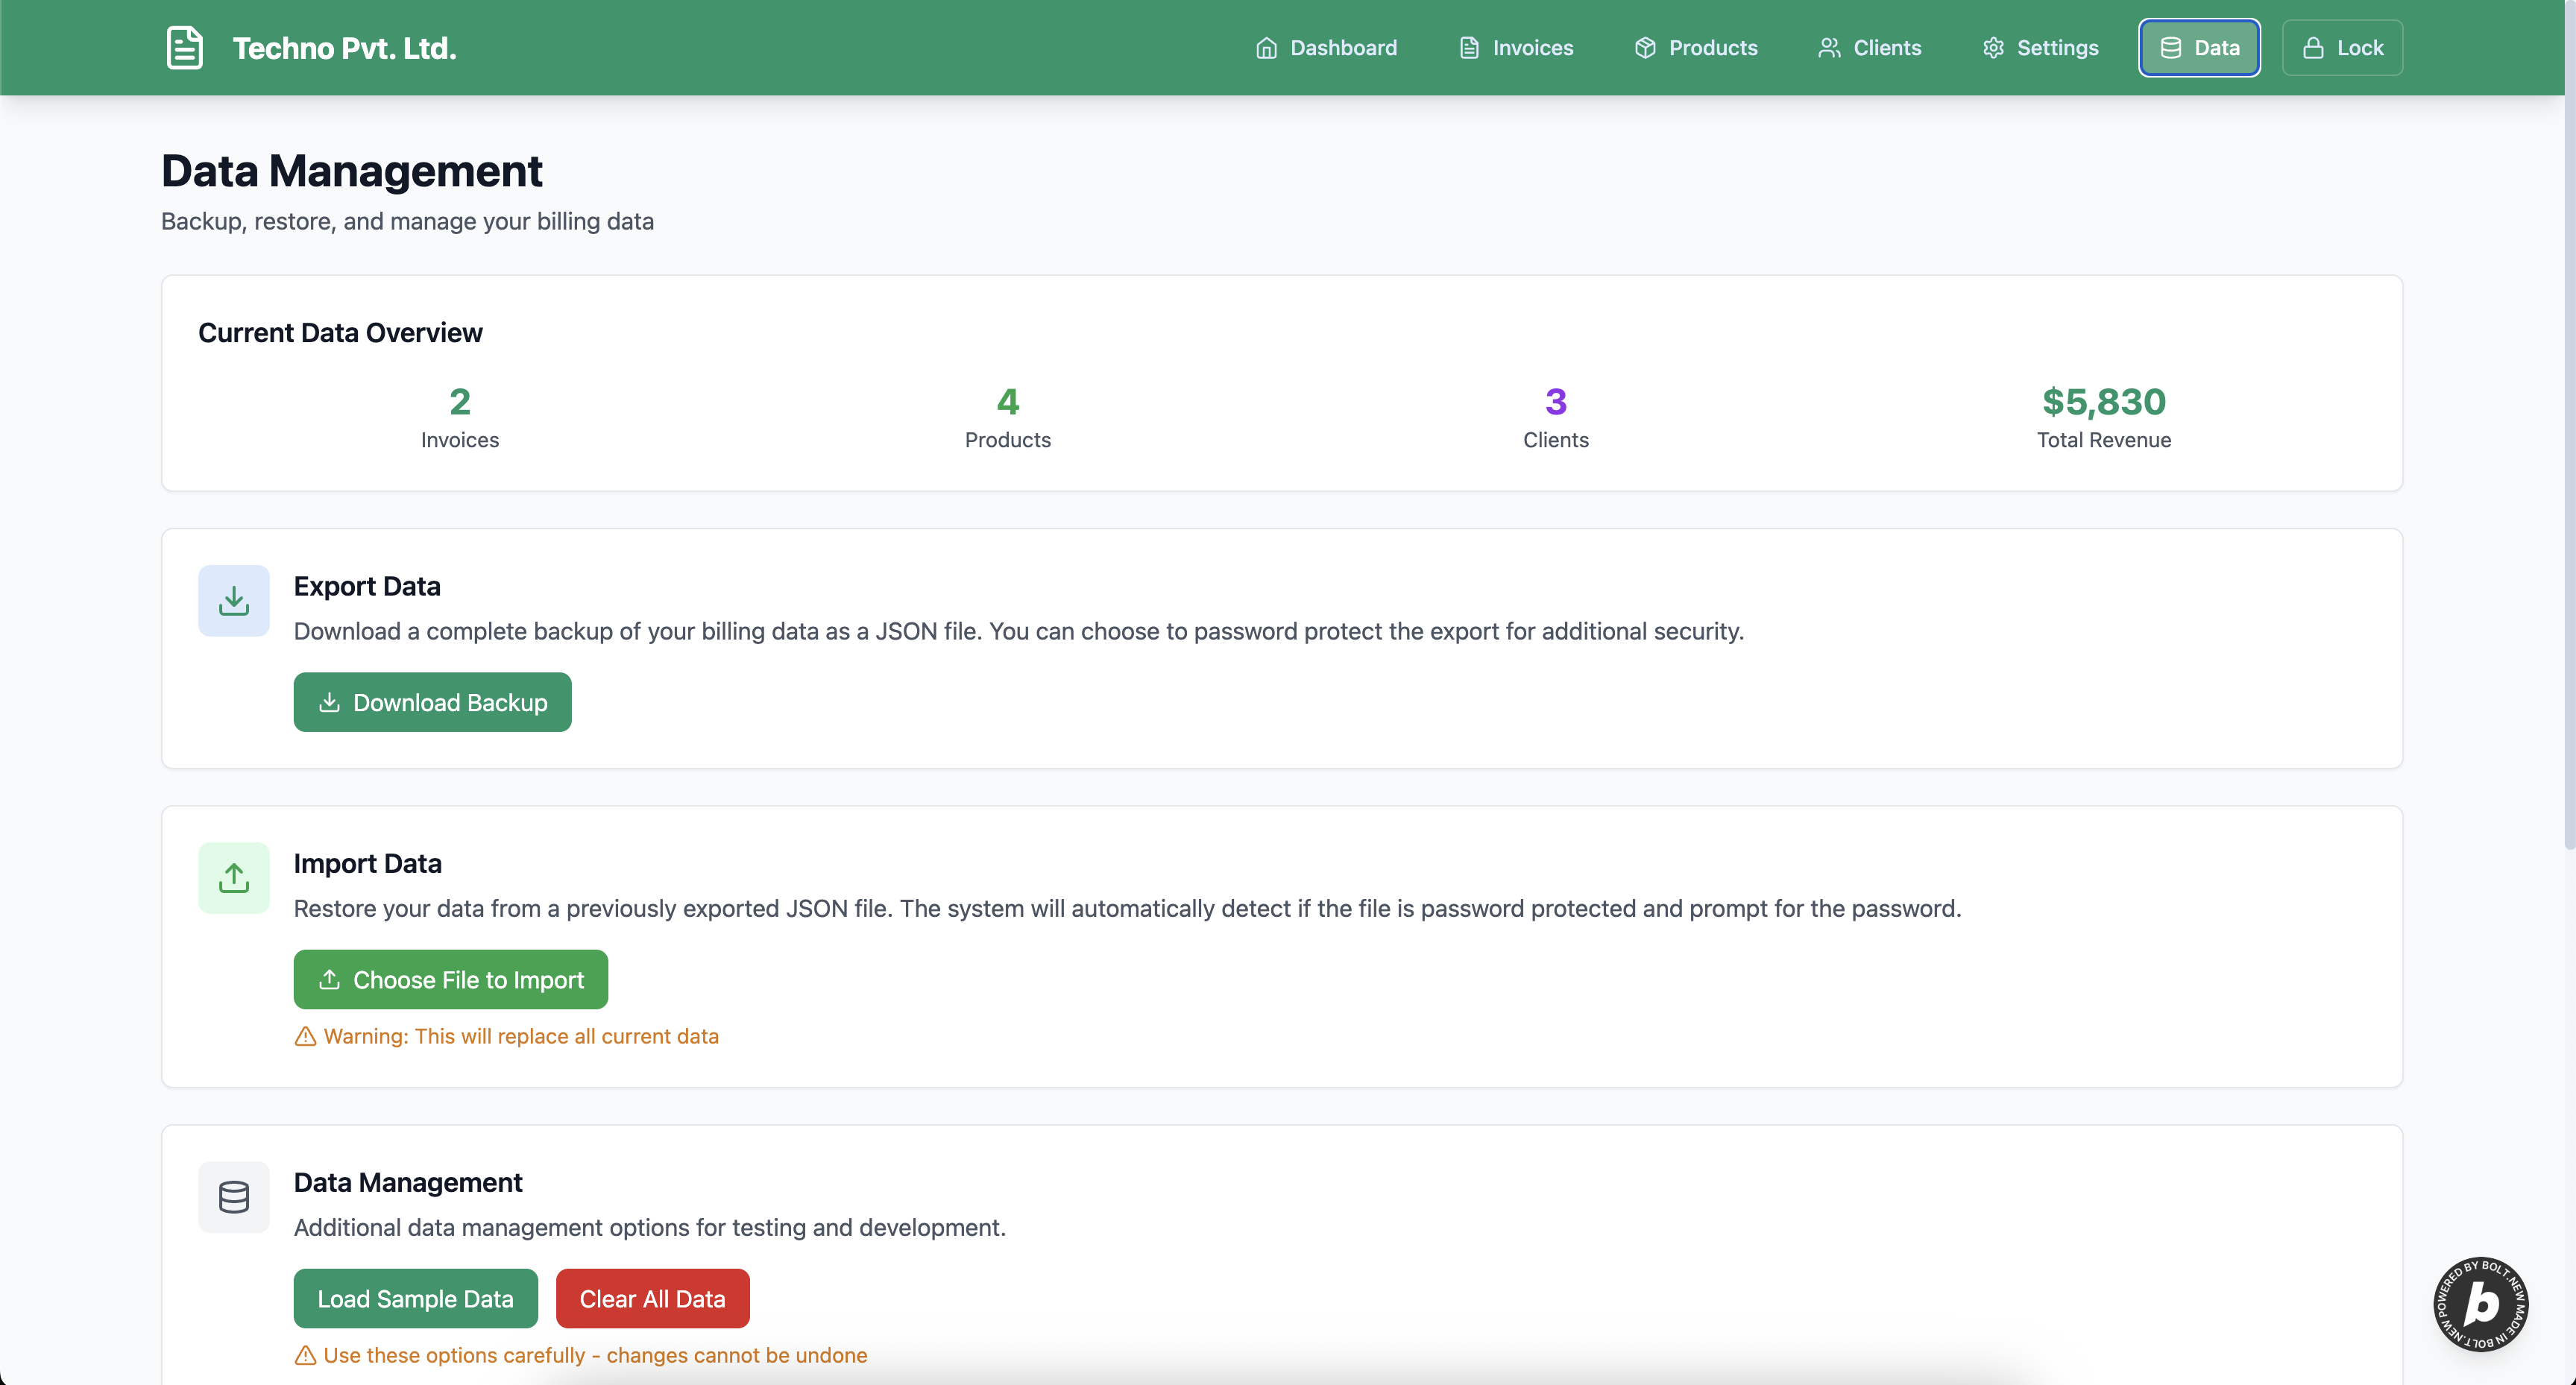Click the gear icon next to Settings
This screenshot has width=2576, height=1385.
(x=1993, y=48)
